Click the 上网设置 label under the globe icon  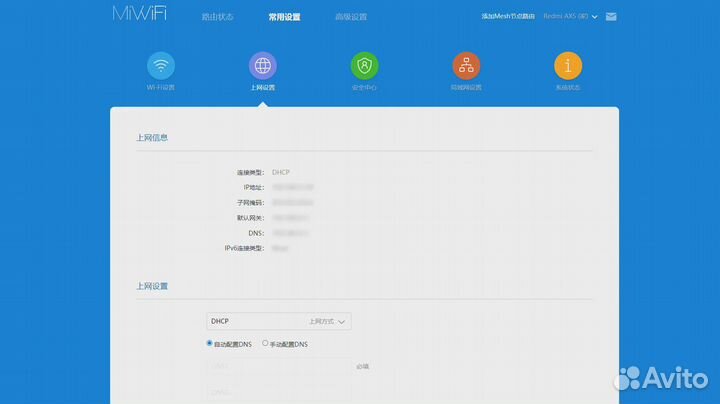pyautogui.click(x=263, y=88)
